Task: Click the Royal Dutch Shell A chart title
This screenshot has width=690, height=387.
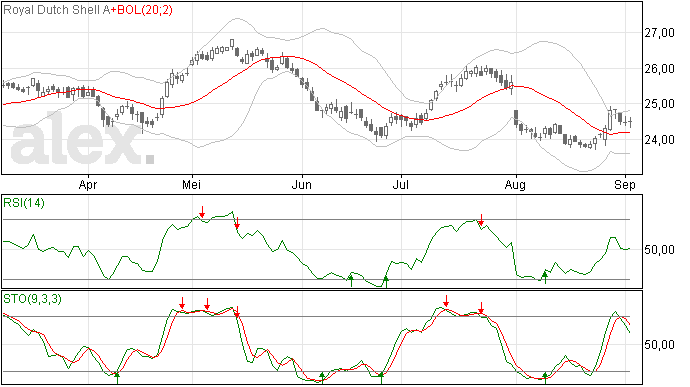Action: click(57, 10)
